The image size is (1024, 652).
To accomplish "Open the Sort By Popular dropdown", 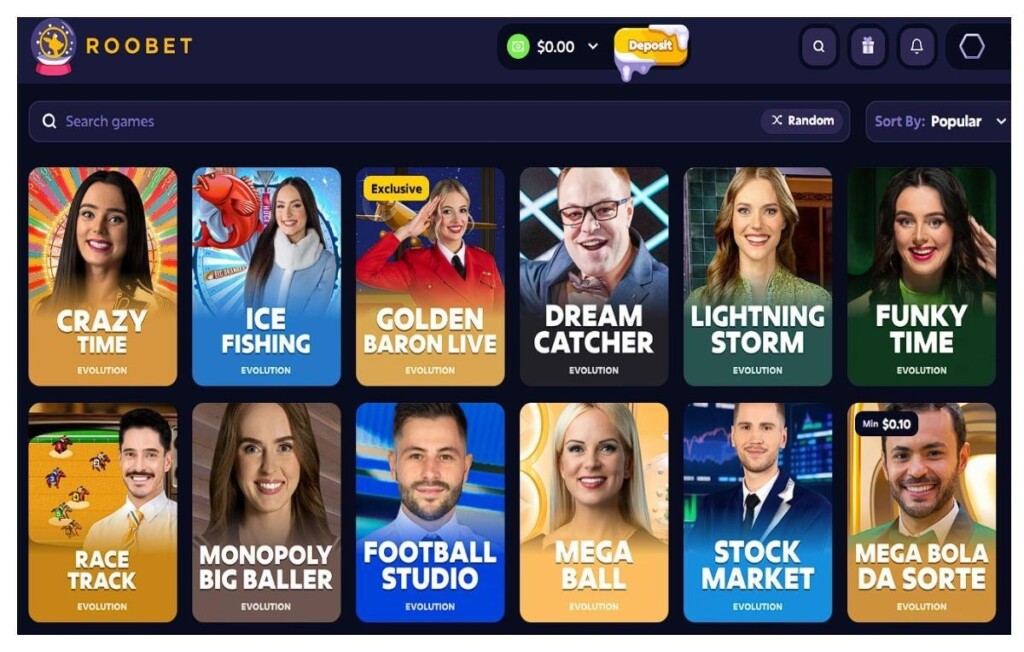I will click(938, 122).
